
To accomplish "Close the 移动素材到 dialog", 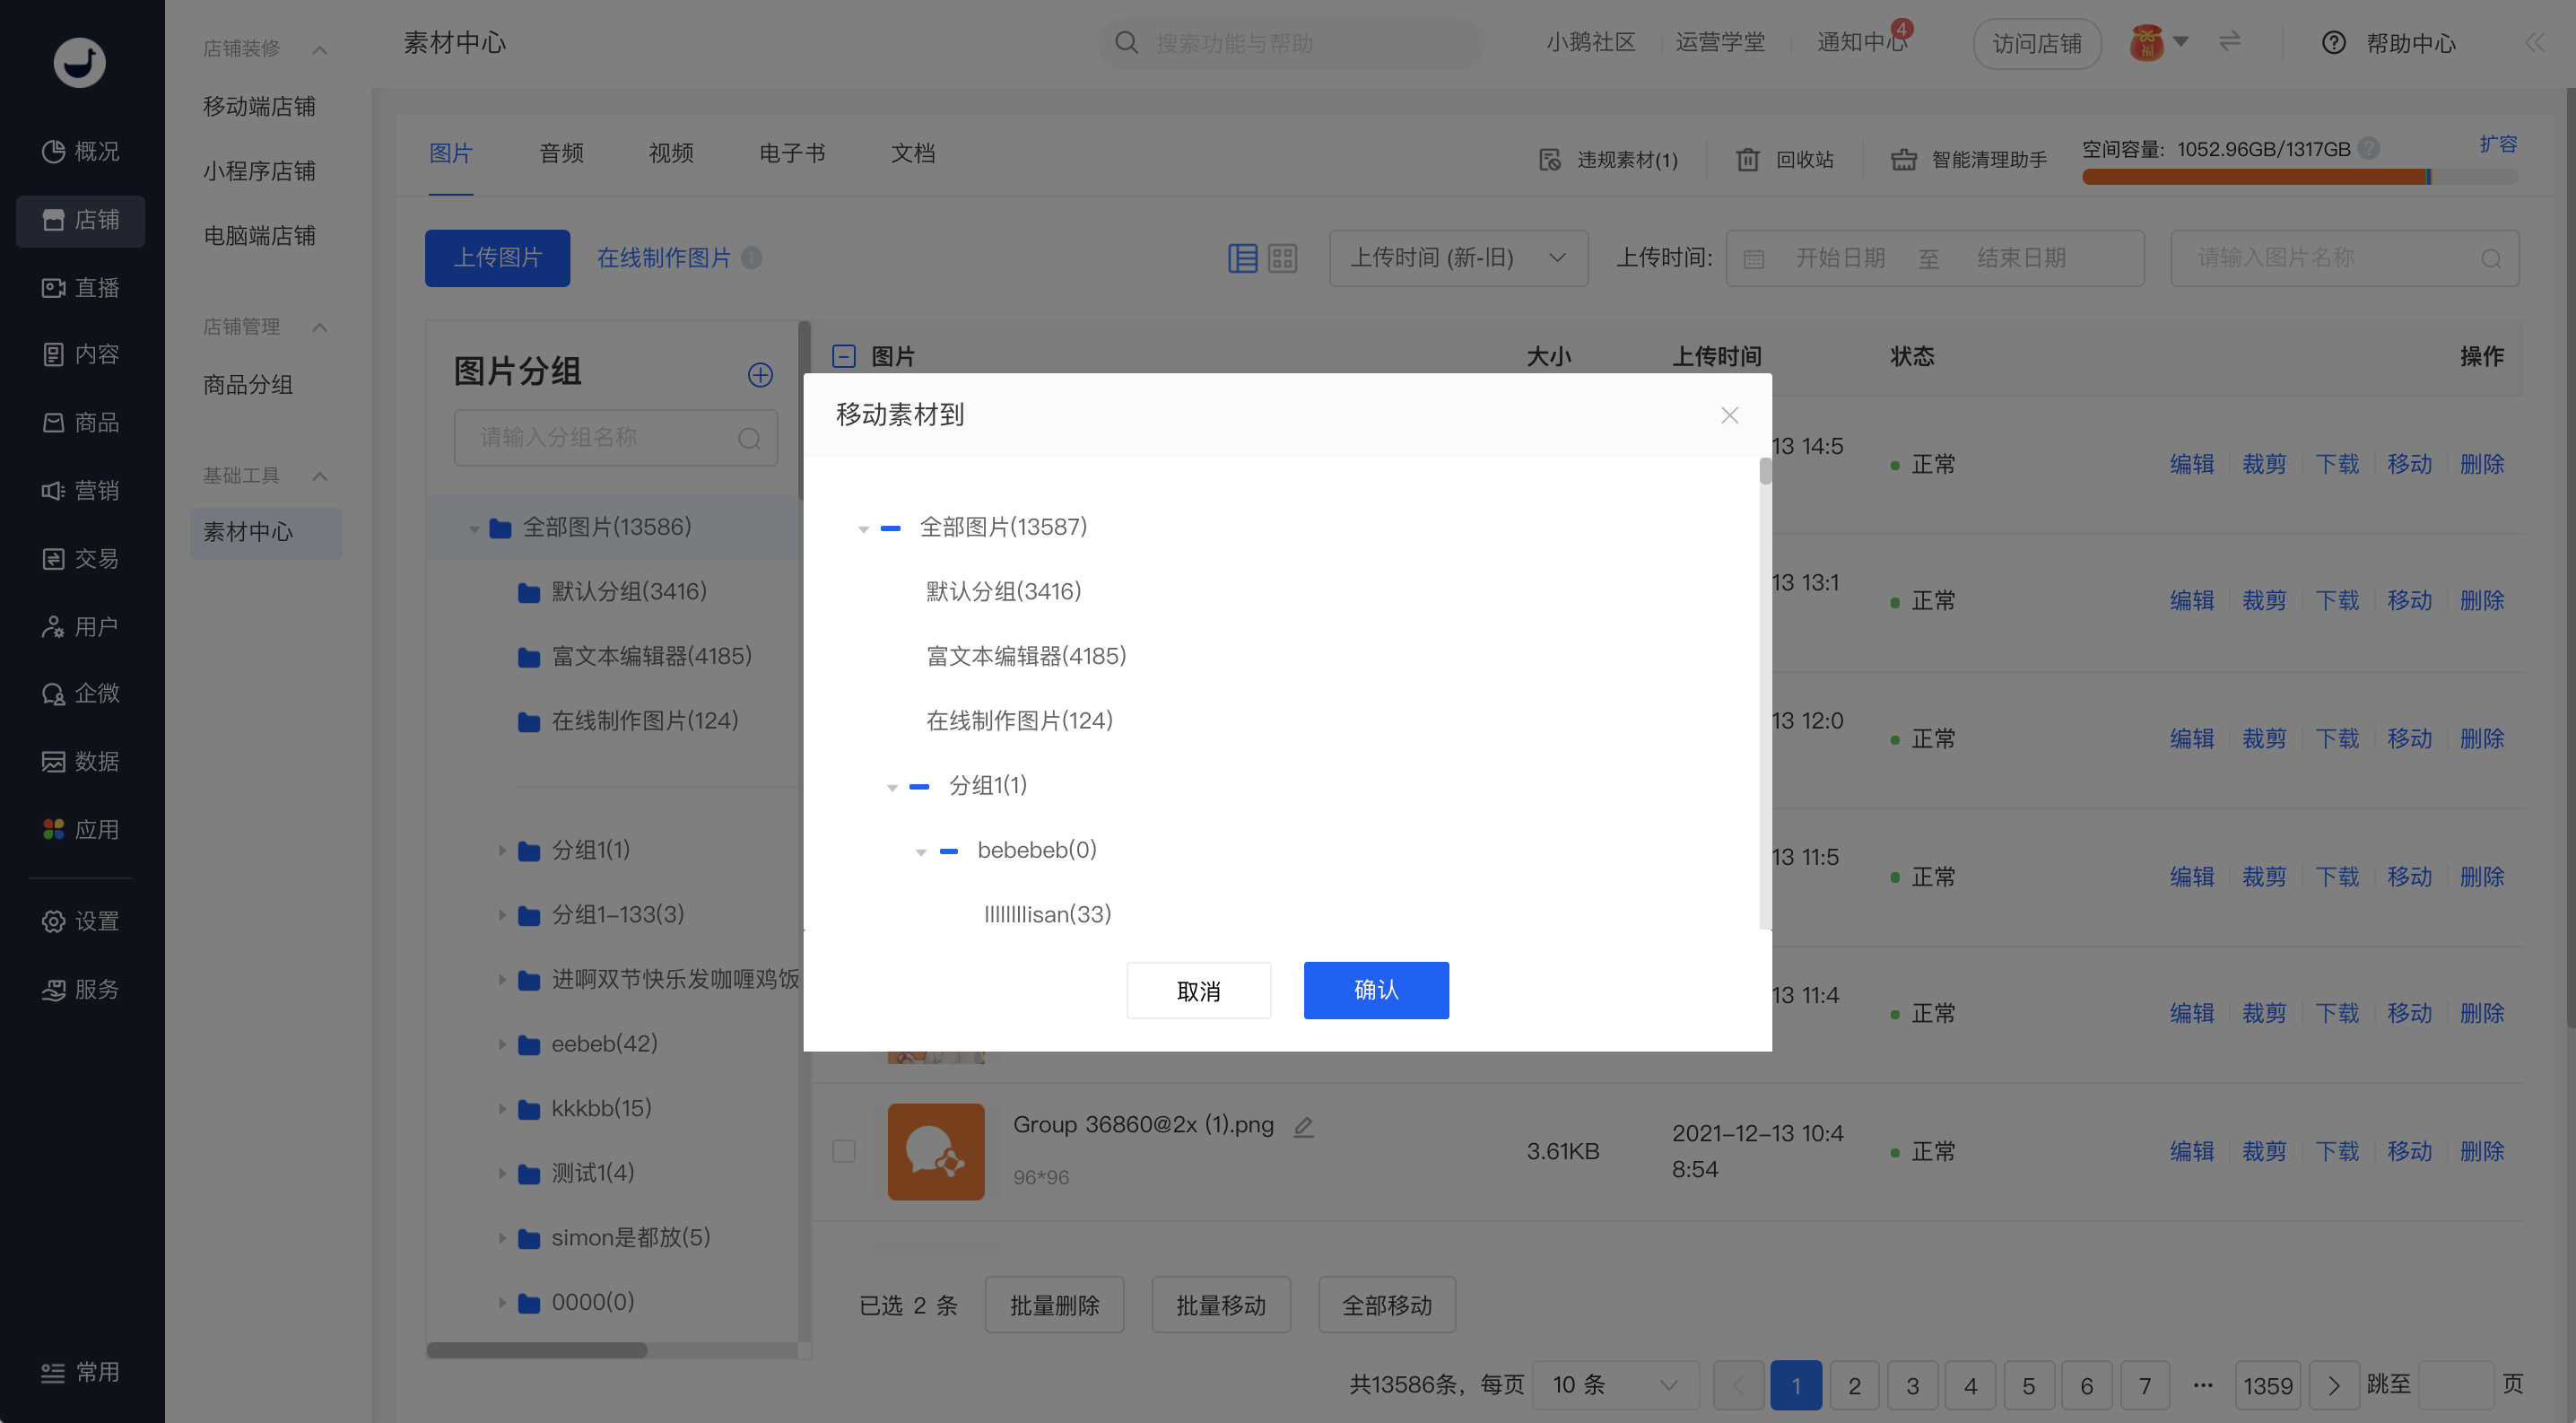I will (x=1729, y=415).
